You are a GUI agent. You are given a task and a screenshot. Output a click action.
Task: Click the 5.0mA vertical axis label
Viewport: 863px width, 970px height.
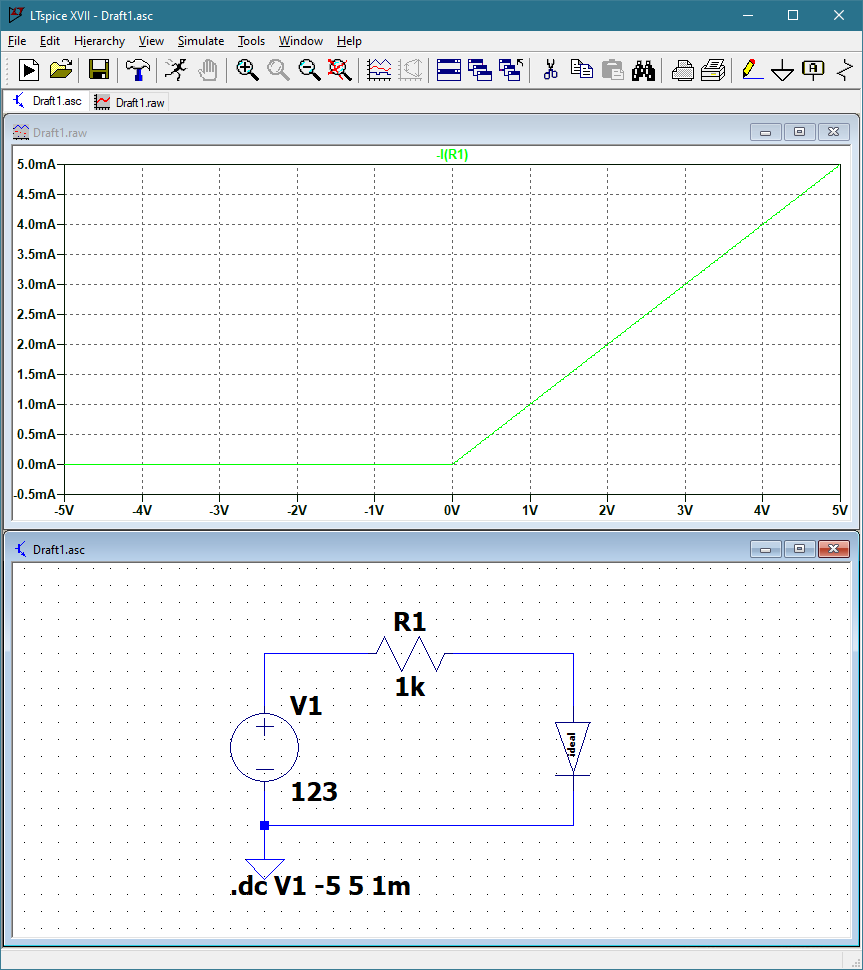pos(36,165)
